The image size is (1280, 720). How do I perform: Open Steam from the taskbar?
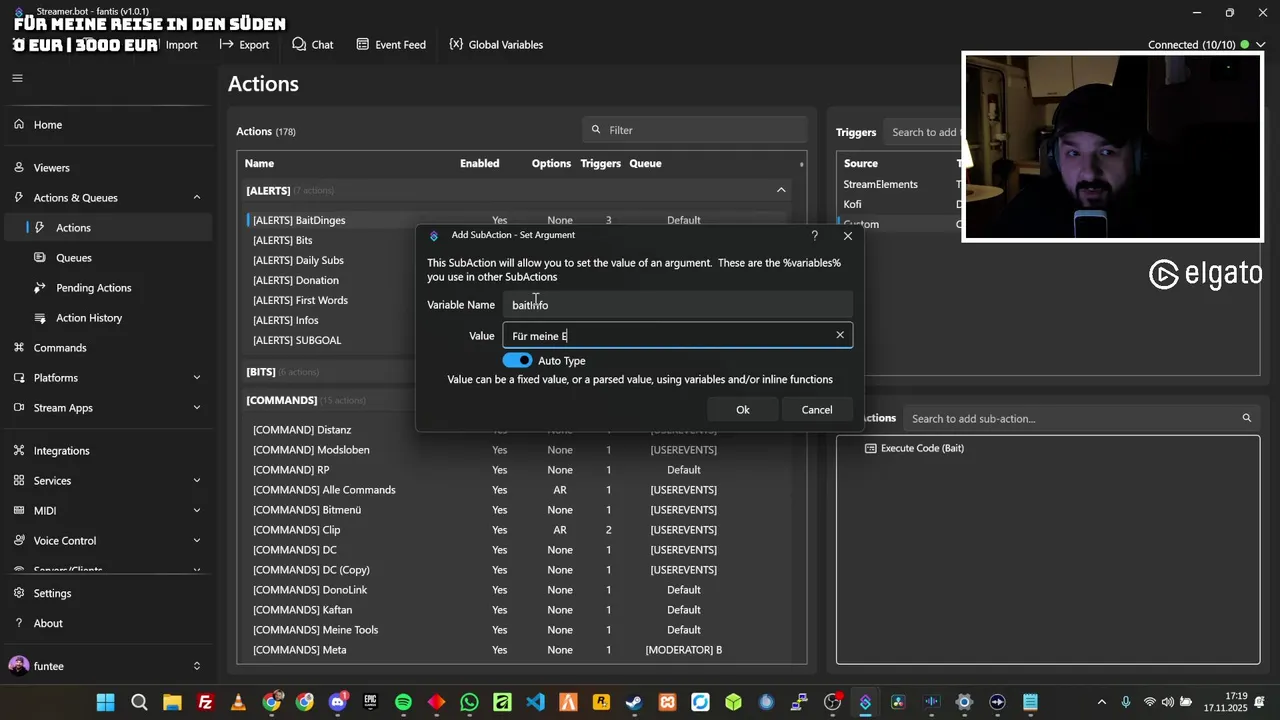[634, 702]
